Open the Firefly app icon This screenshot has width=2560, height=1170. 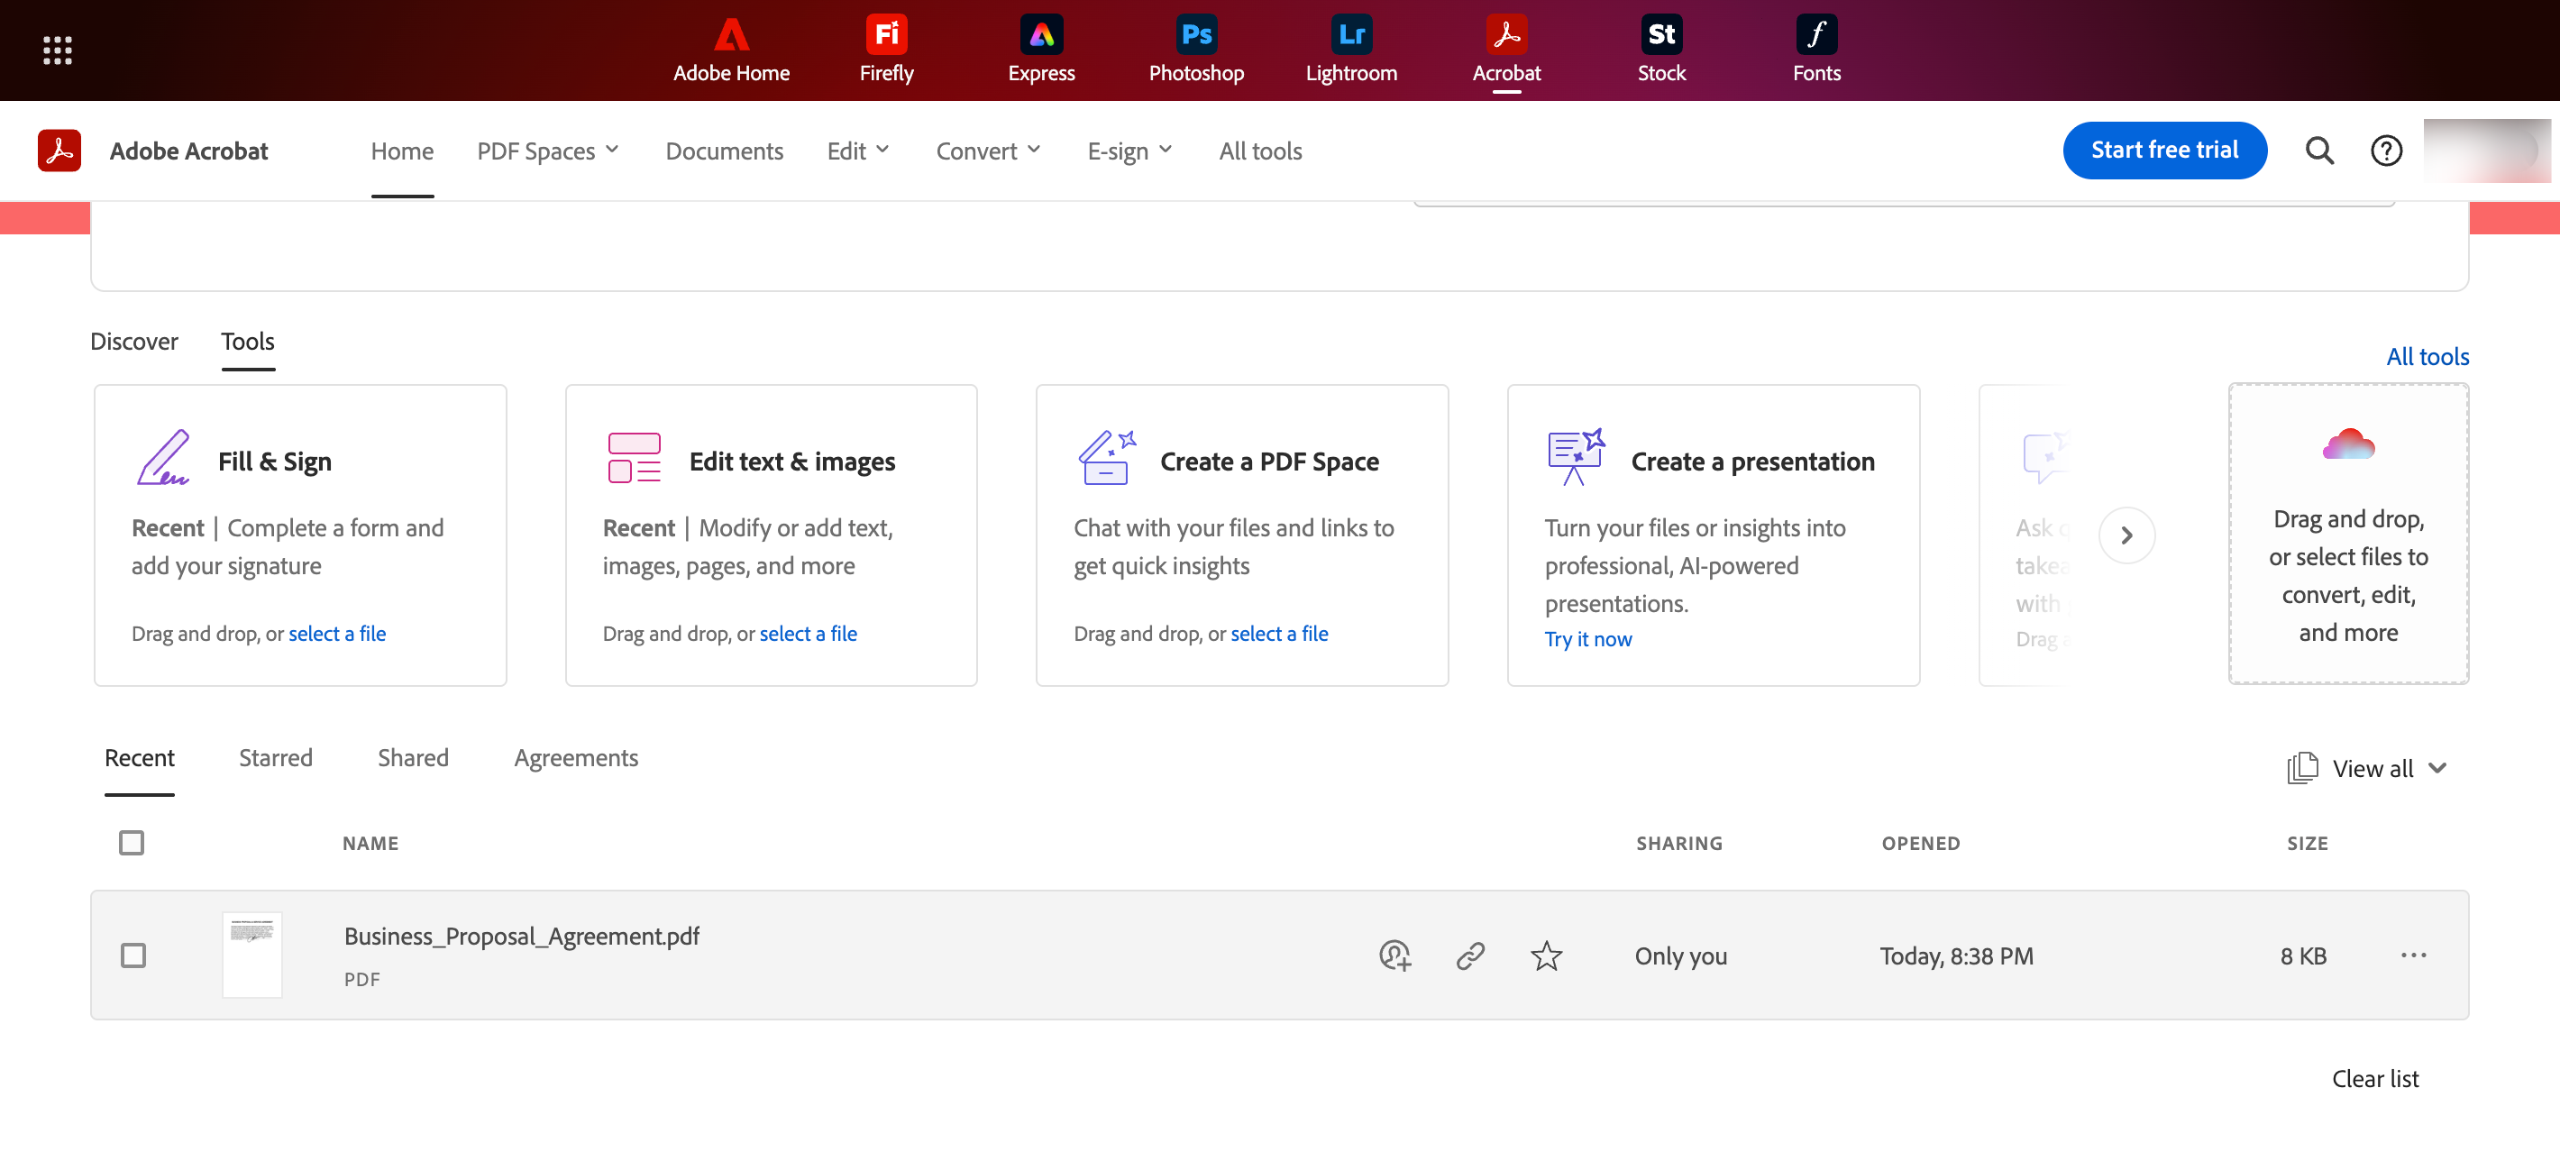886,48
